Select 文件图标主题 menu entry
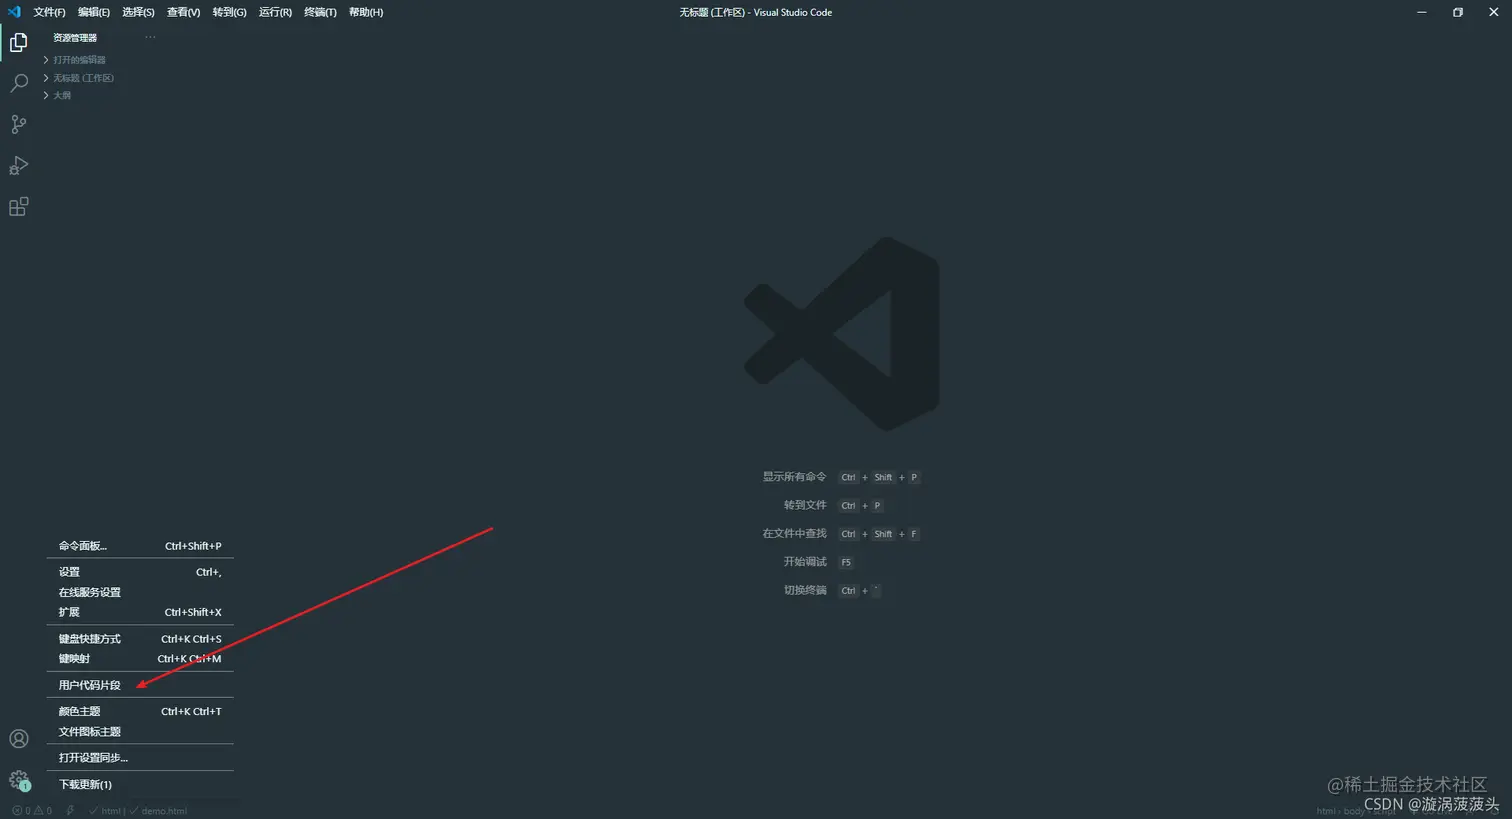The width and height of the screenshot is (1512, 819). click(x=140, y=732)
